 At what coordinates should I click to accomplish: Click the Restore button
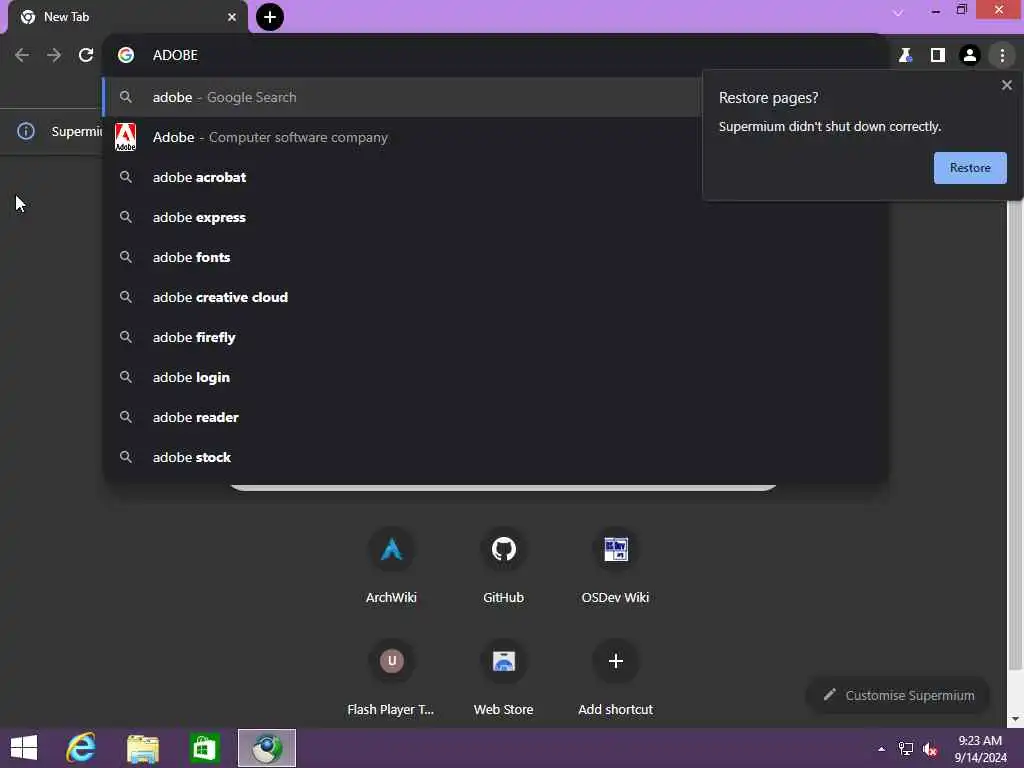(970, 168)
